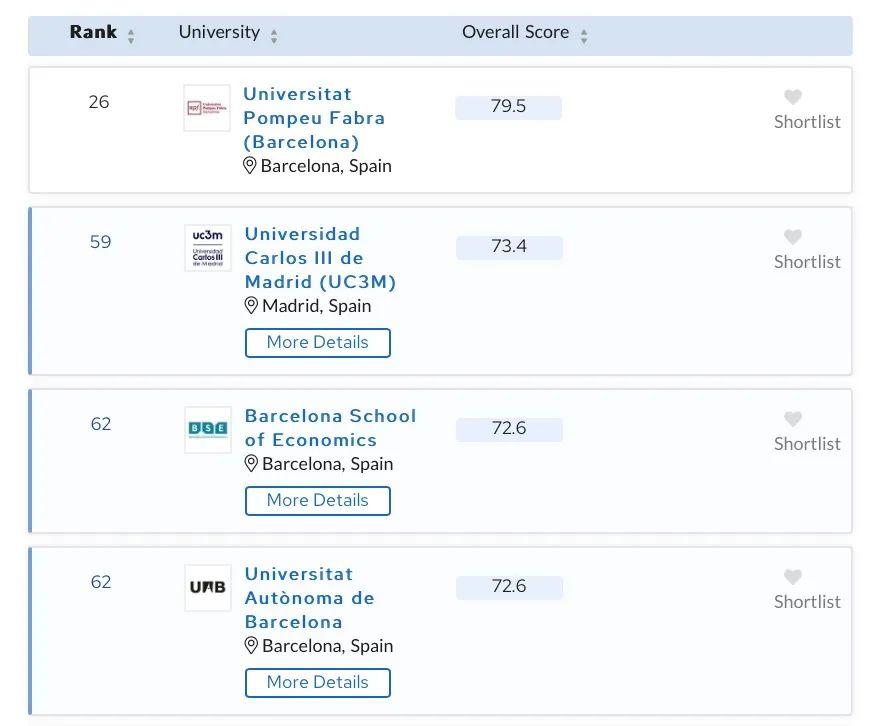Click More Details for Universitat Autònoma de Barcelona
Viewport: 884px width, 726px height.
coord(317,682)
